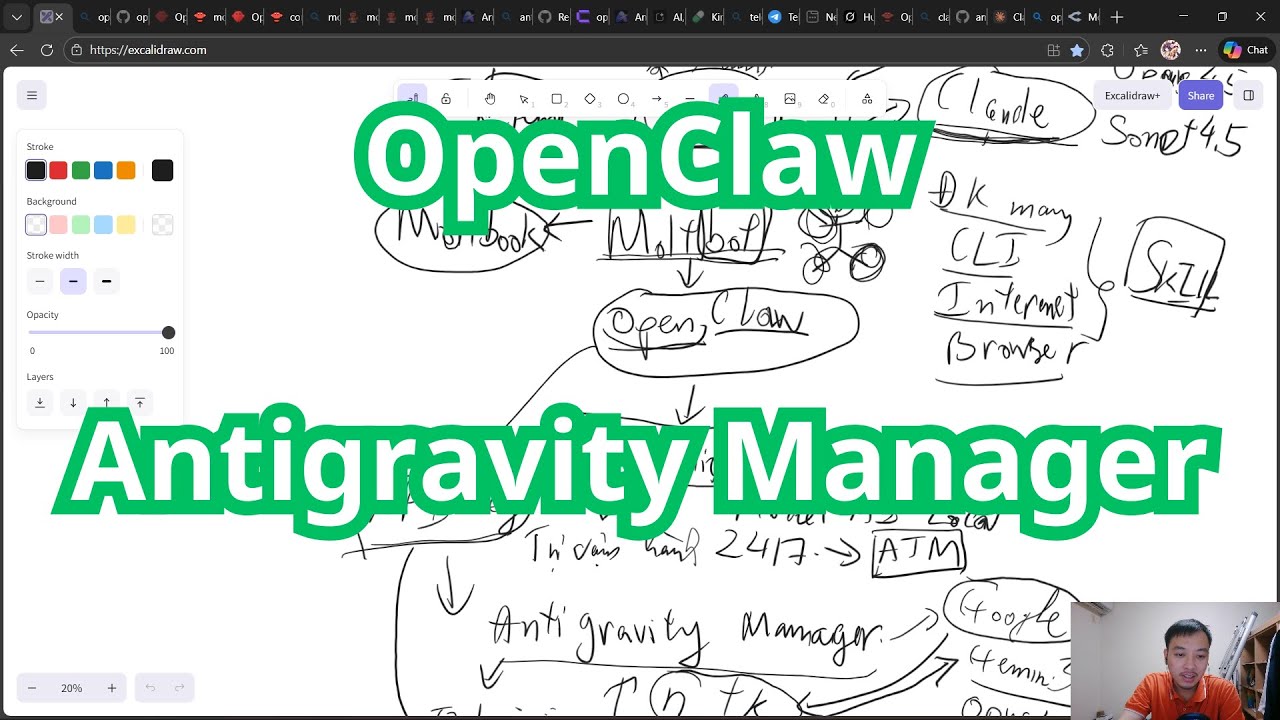Switch to the Telegram "Te" tab
Image resolution: width=1280 pixels, height=720 pixels.
[x=783, y=17]
